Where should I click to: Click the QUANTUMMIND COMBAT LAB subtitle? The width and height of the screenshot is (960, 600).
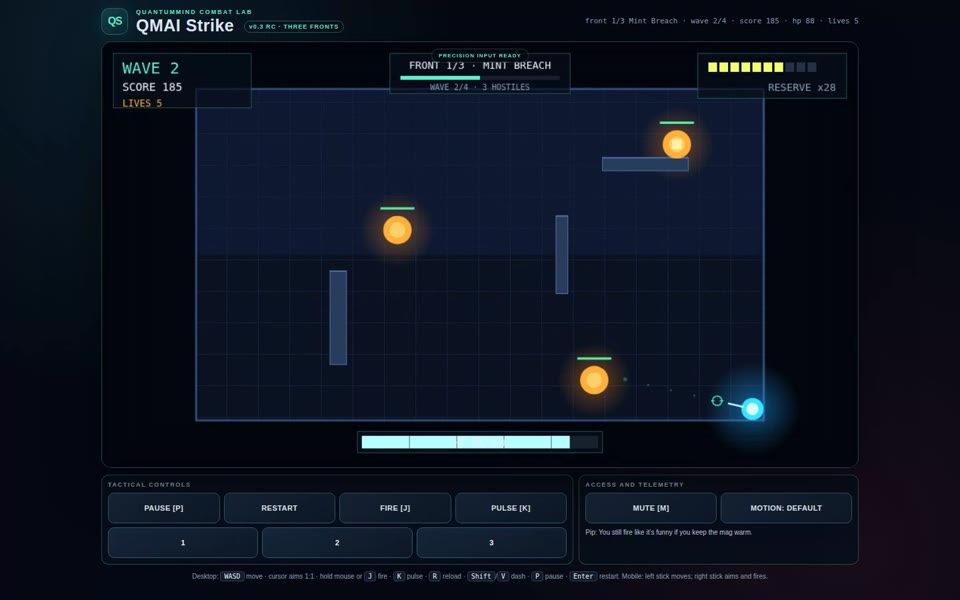[x=194, y=12]
